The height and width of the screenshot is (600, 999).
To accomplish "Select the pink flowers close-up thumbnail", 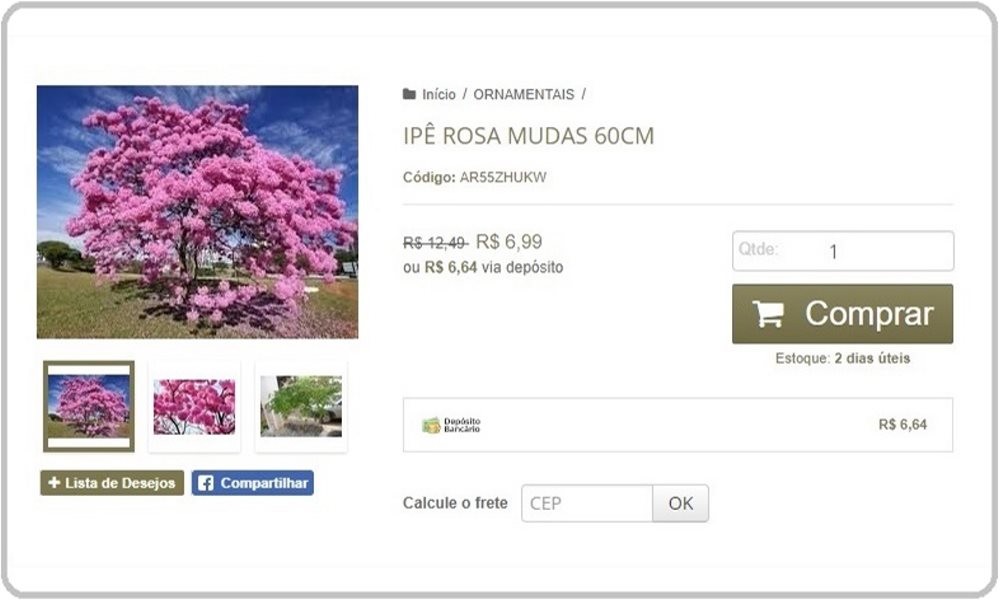I will [194, 406].
